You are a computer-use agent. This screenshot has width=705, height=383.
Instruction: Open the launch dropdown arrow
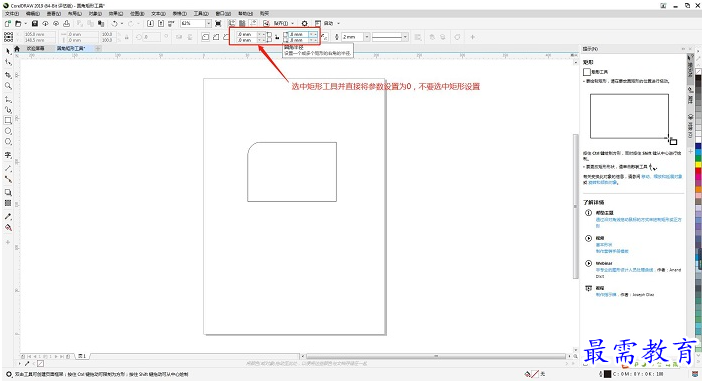point(339,23)
